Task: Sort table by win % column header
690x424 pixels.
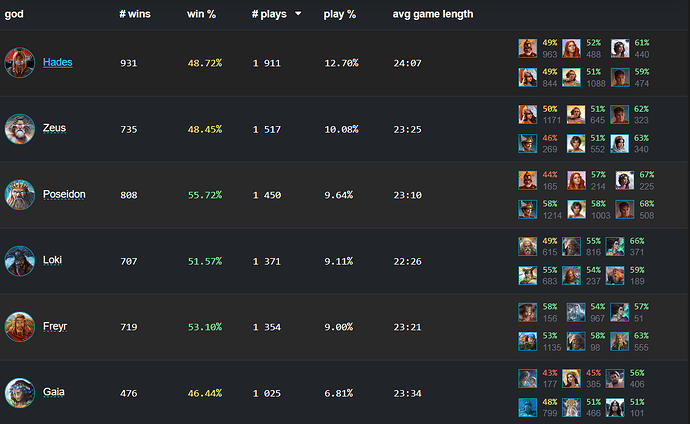Action: 201,14
